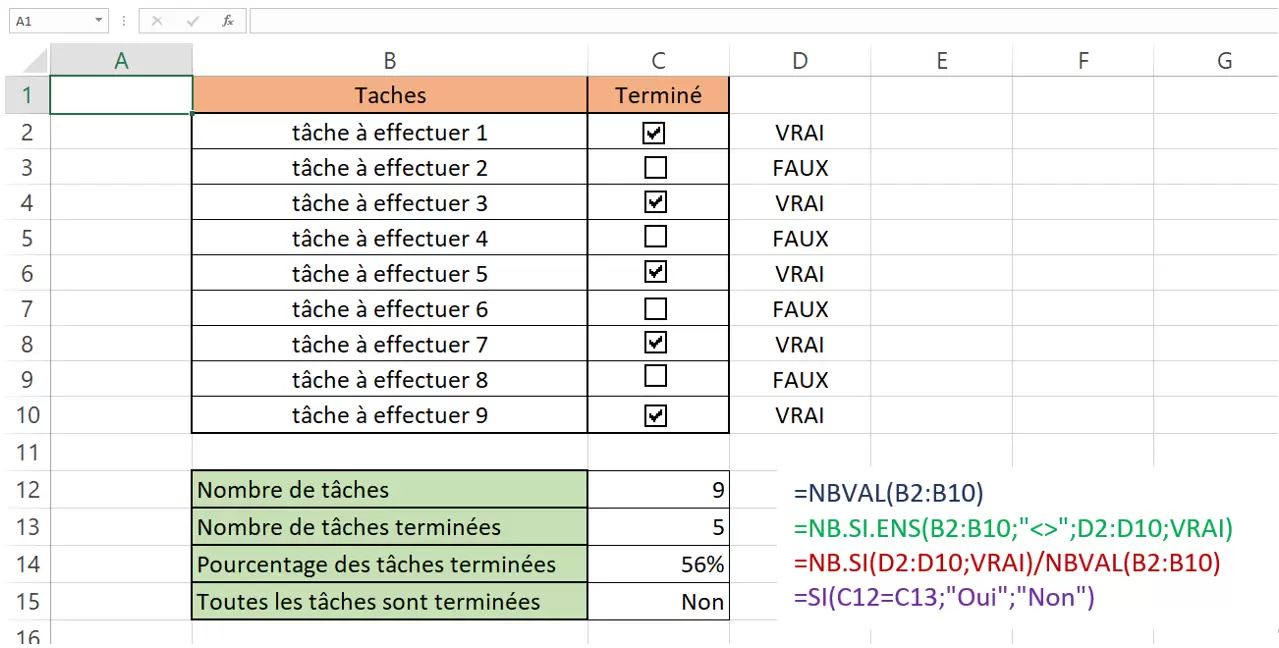Click the Enter checkmark icon near the formula bar
This screenshot has height=648, width=1279.
(x=192, y=20)
